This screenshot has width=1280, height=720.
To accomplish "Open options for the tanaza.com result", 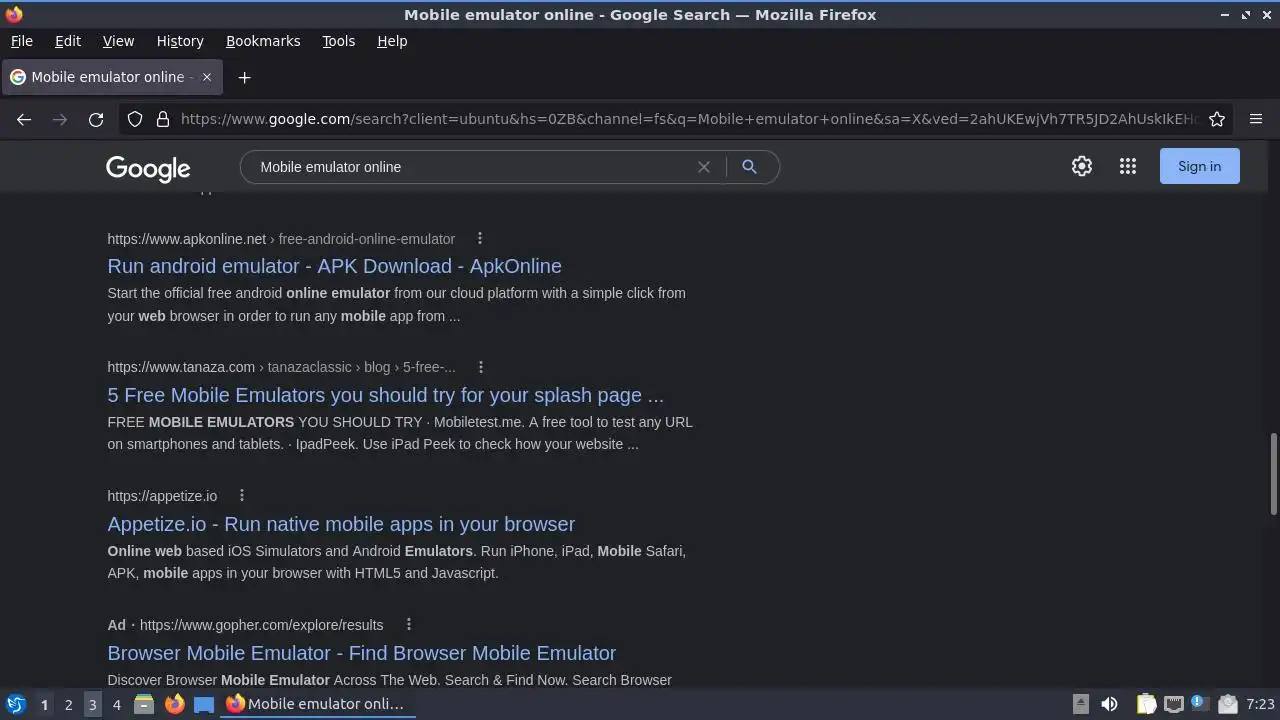I will (x=481, y=367).
